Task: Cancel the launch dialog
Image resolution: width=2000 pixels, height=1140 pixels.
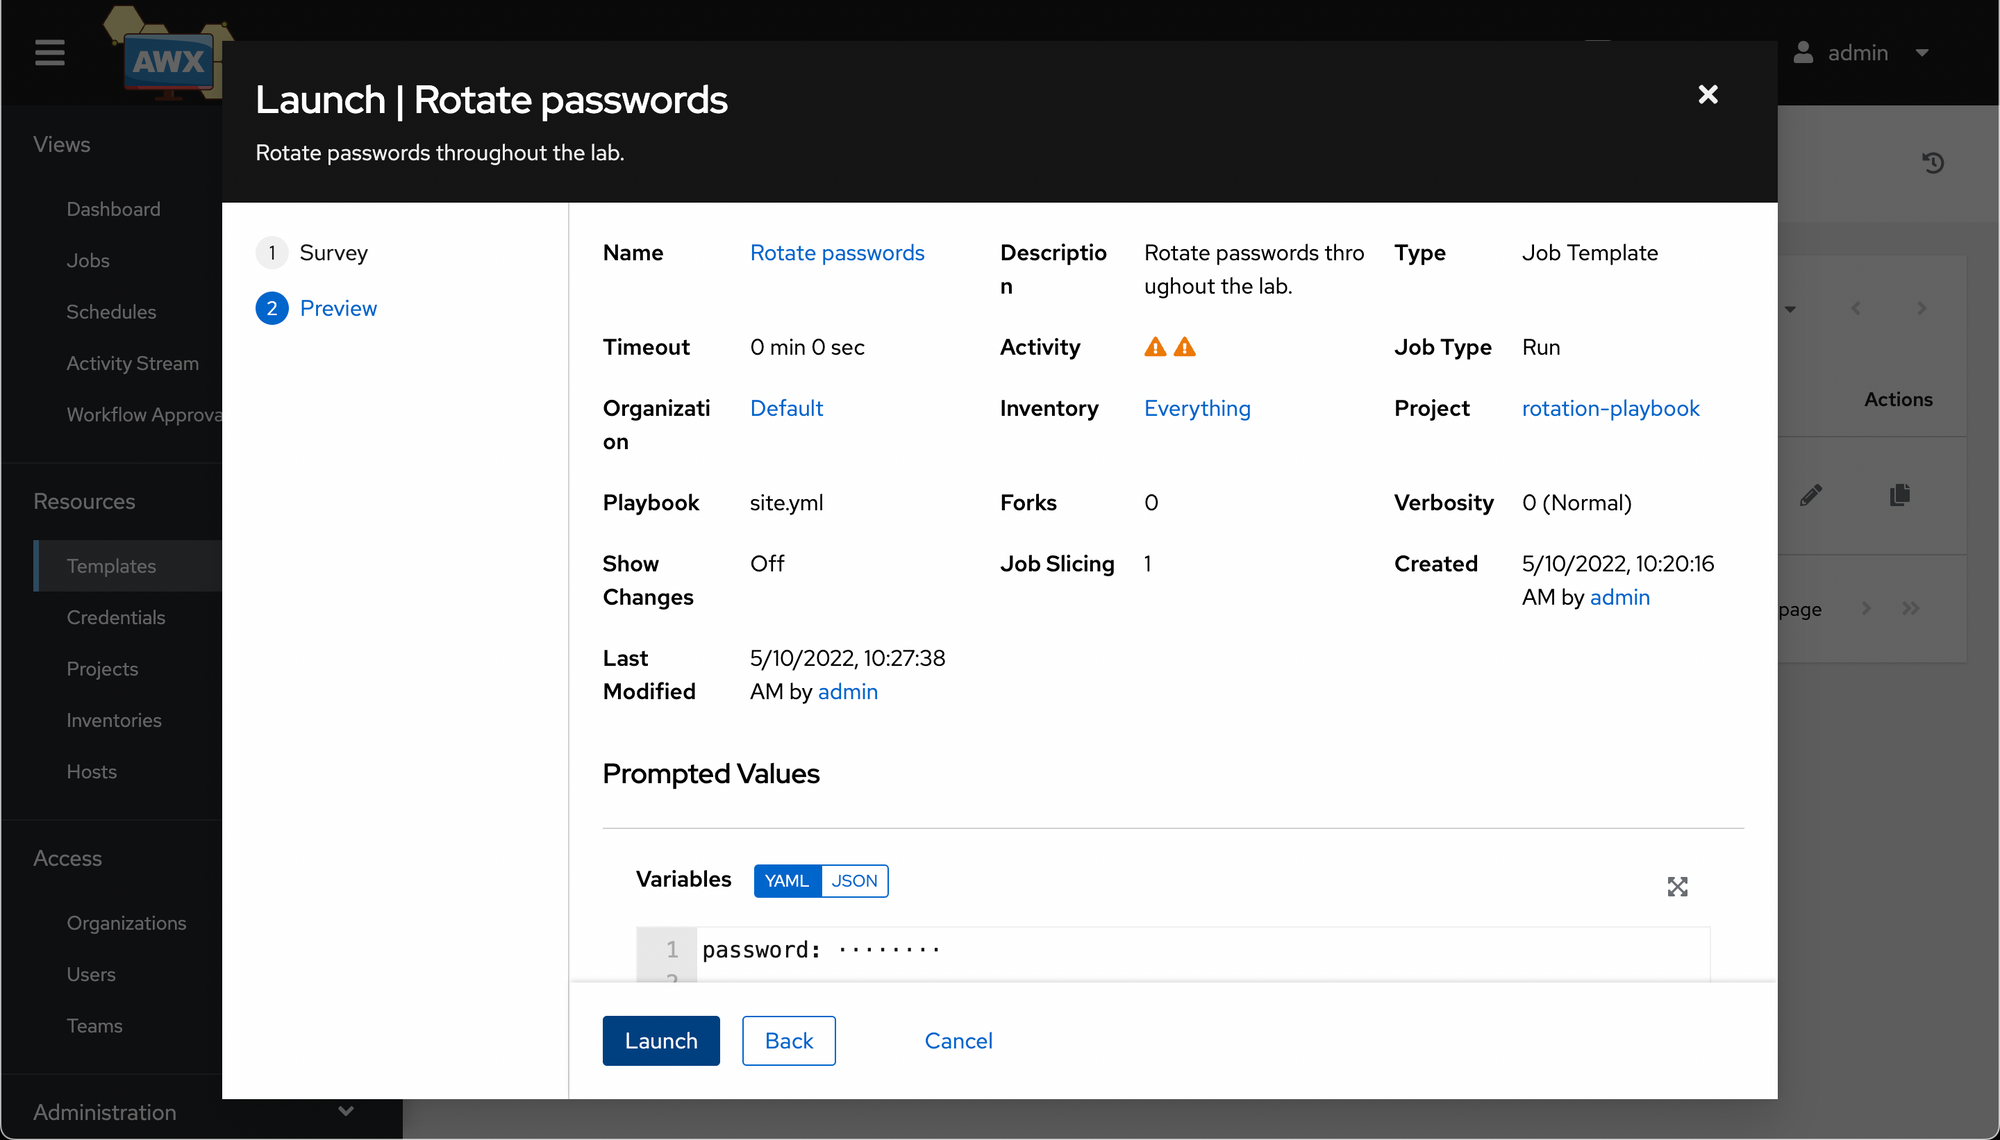Action: coord(958,1041)
